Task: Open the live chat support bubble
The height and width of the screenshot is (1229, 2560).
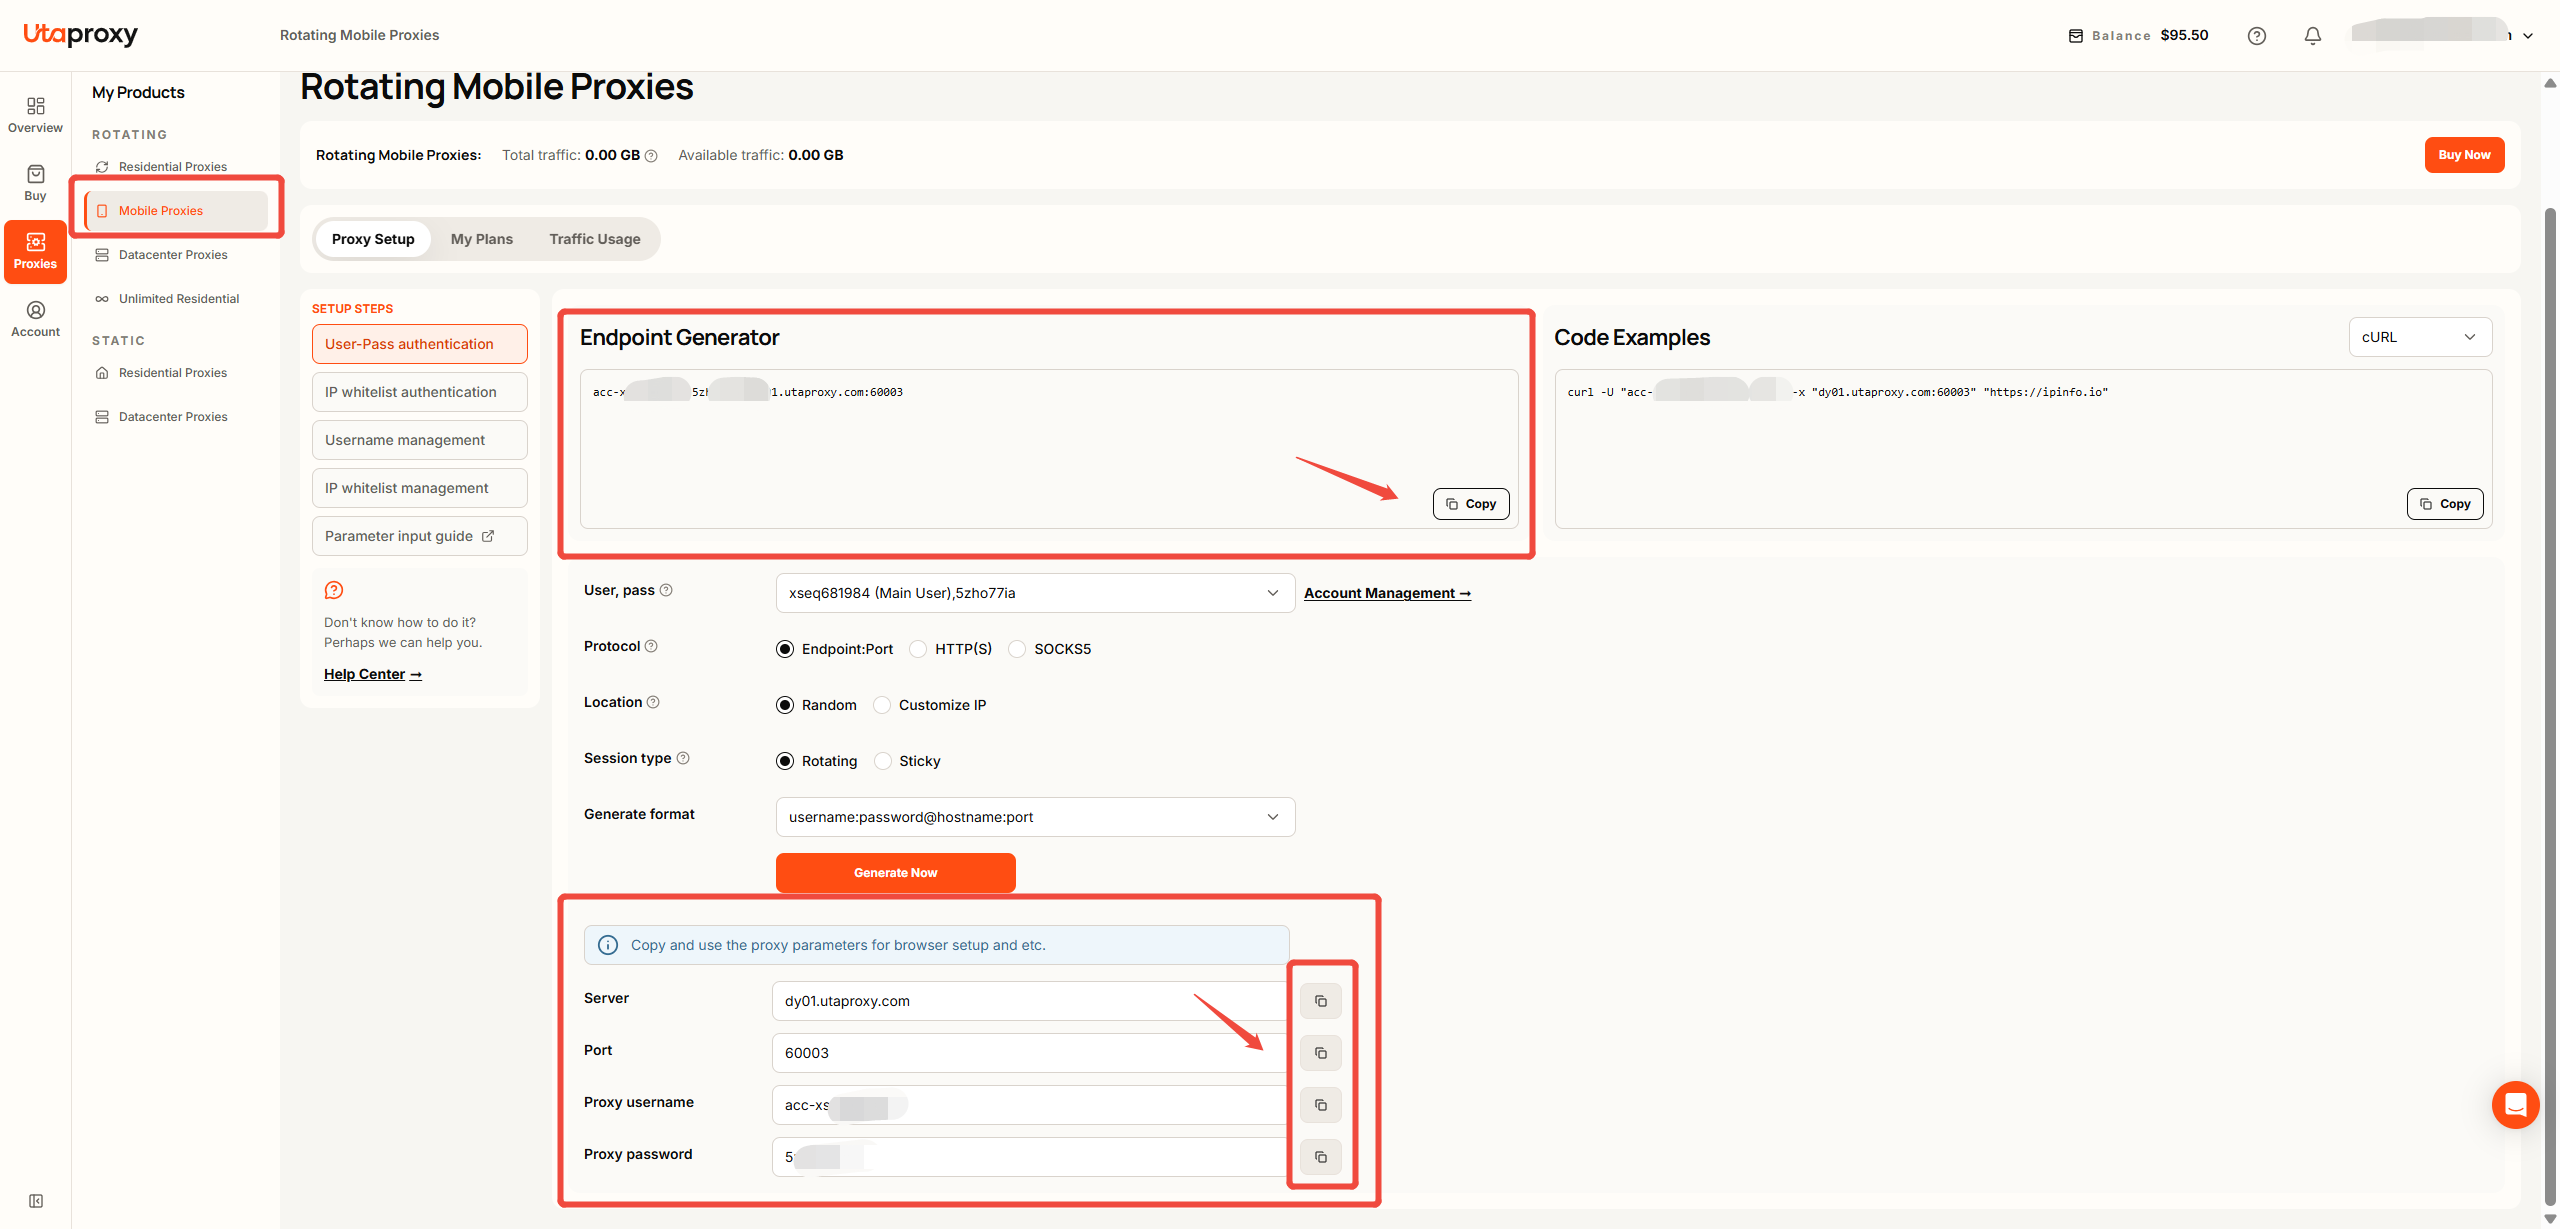Action: tap(2515, 1105)
